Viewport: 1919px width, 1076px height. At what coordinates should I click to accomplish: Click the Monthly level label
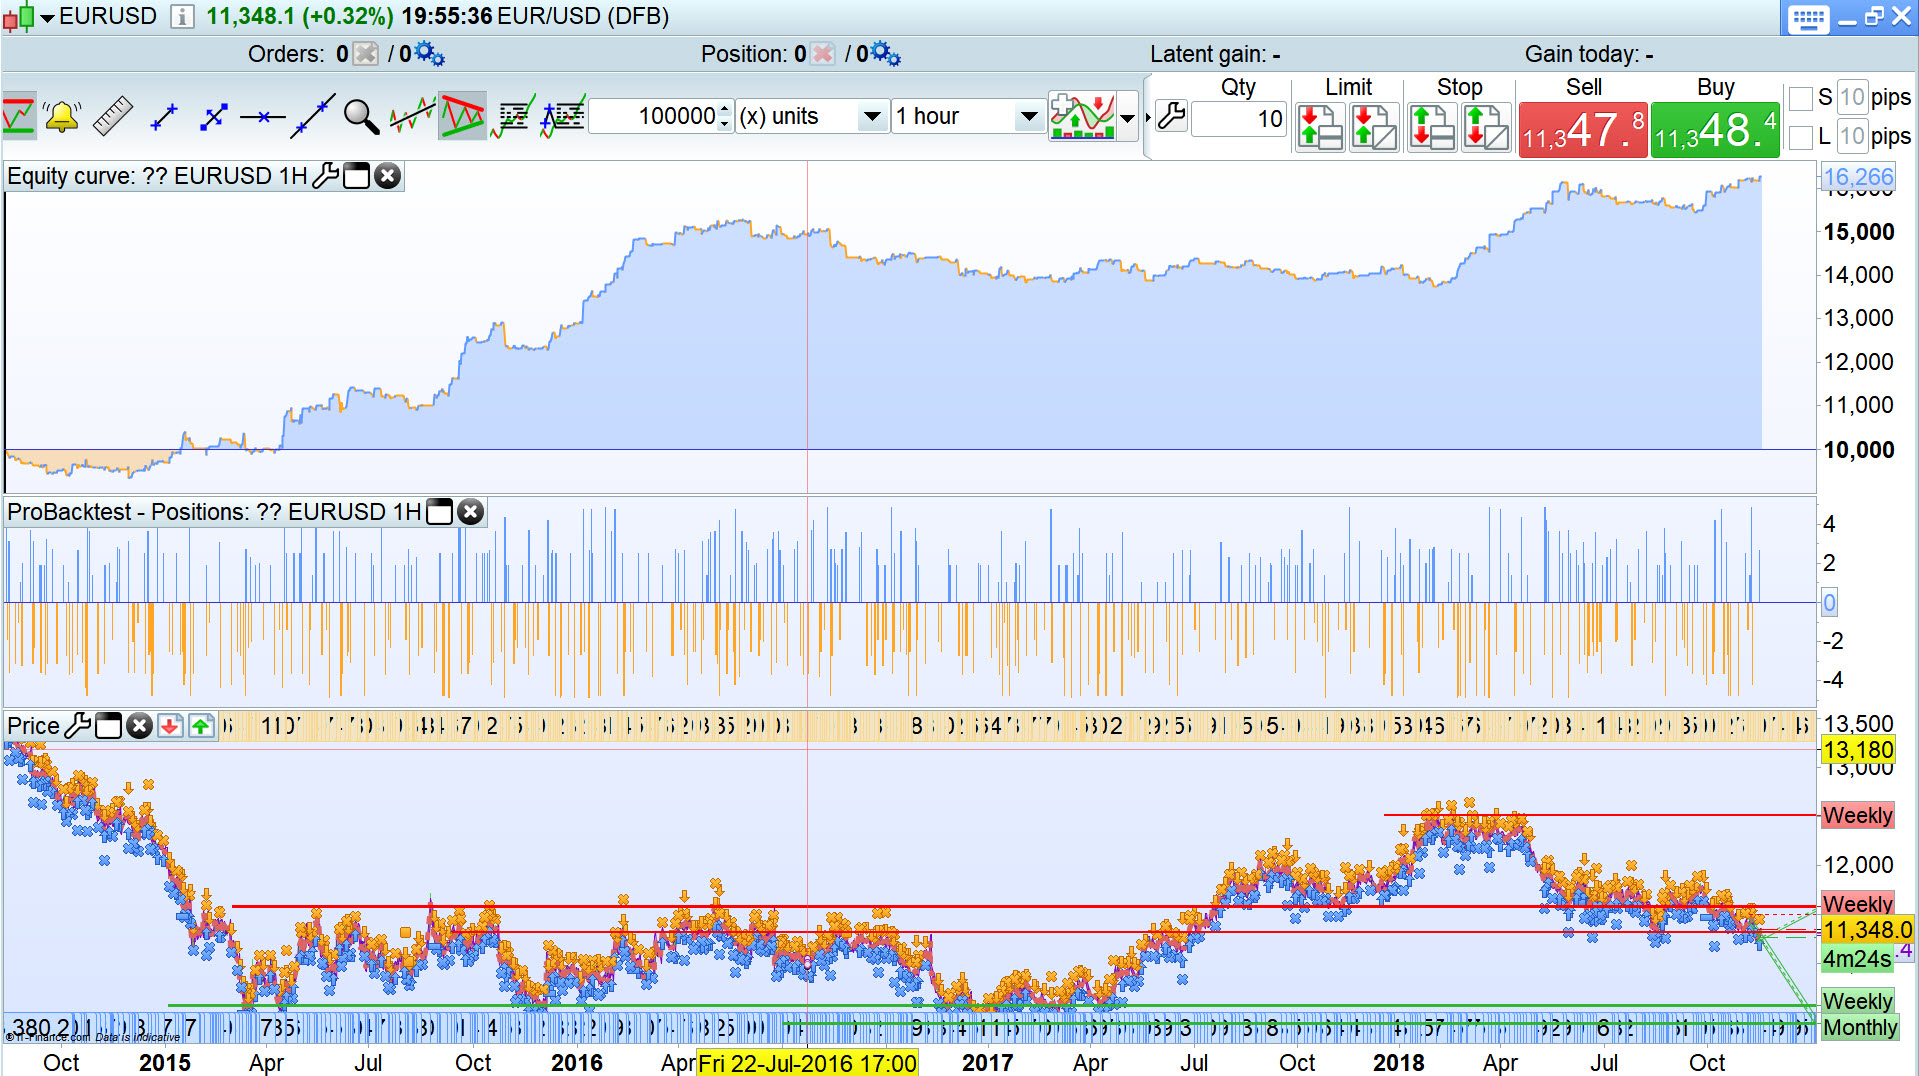[1859, 1028]
